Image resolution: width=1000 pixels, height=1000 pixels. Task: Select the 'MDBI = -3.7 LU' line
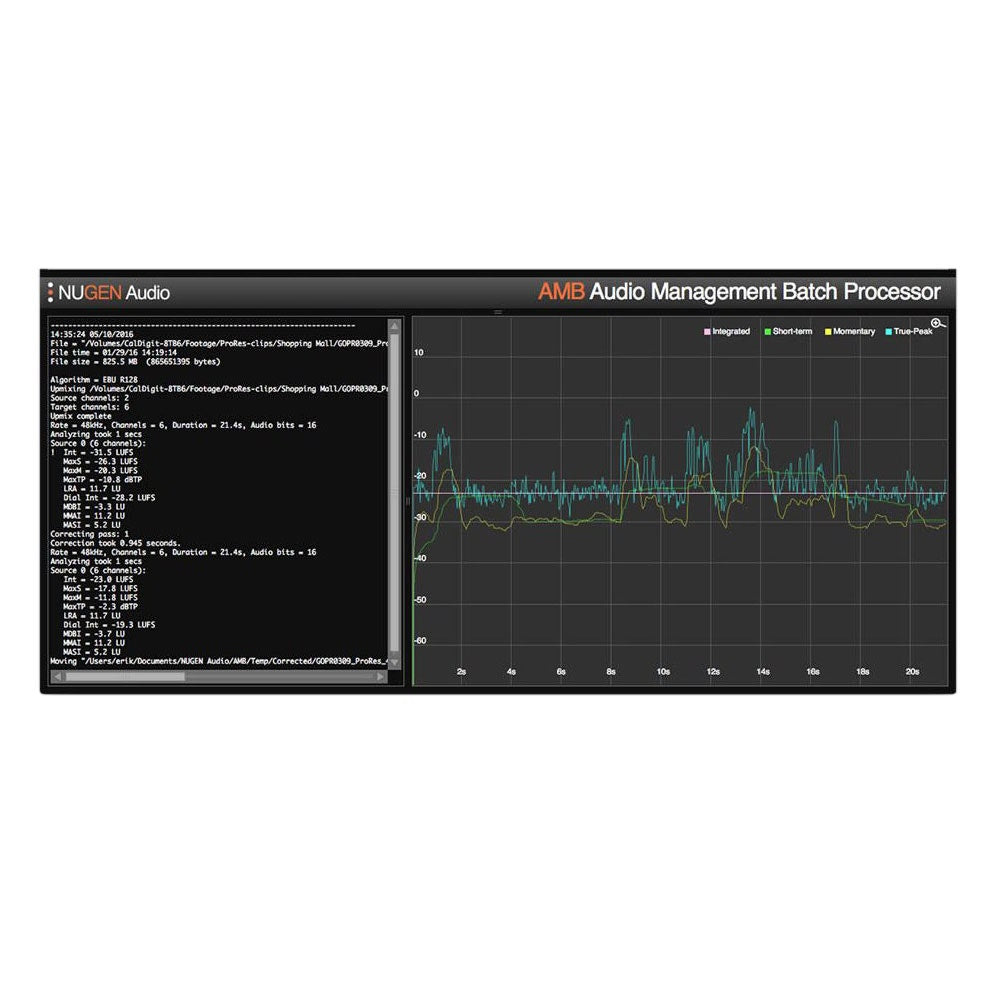pos(94,634)
